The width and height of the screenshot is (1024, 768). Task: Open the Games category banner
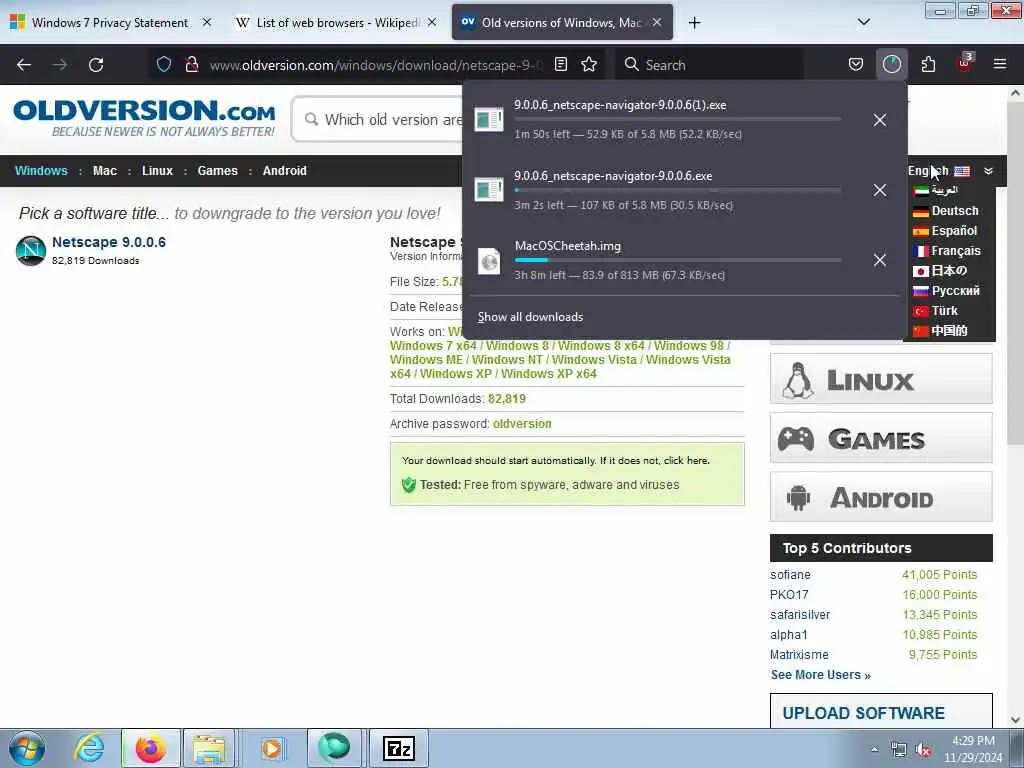(x=881, y=438)
